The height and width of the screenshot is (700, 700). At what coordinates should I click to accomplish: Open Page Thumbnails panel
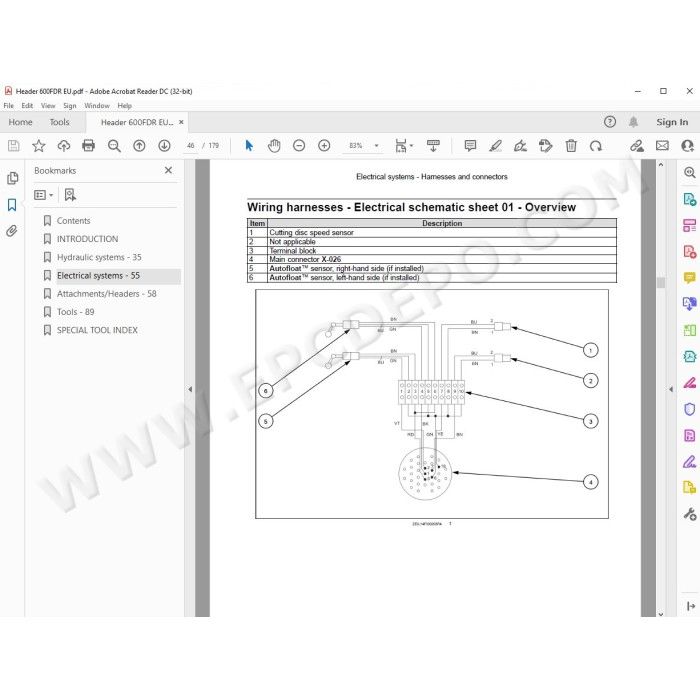point(12,178)
